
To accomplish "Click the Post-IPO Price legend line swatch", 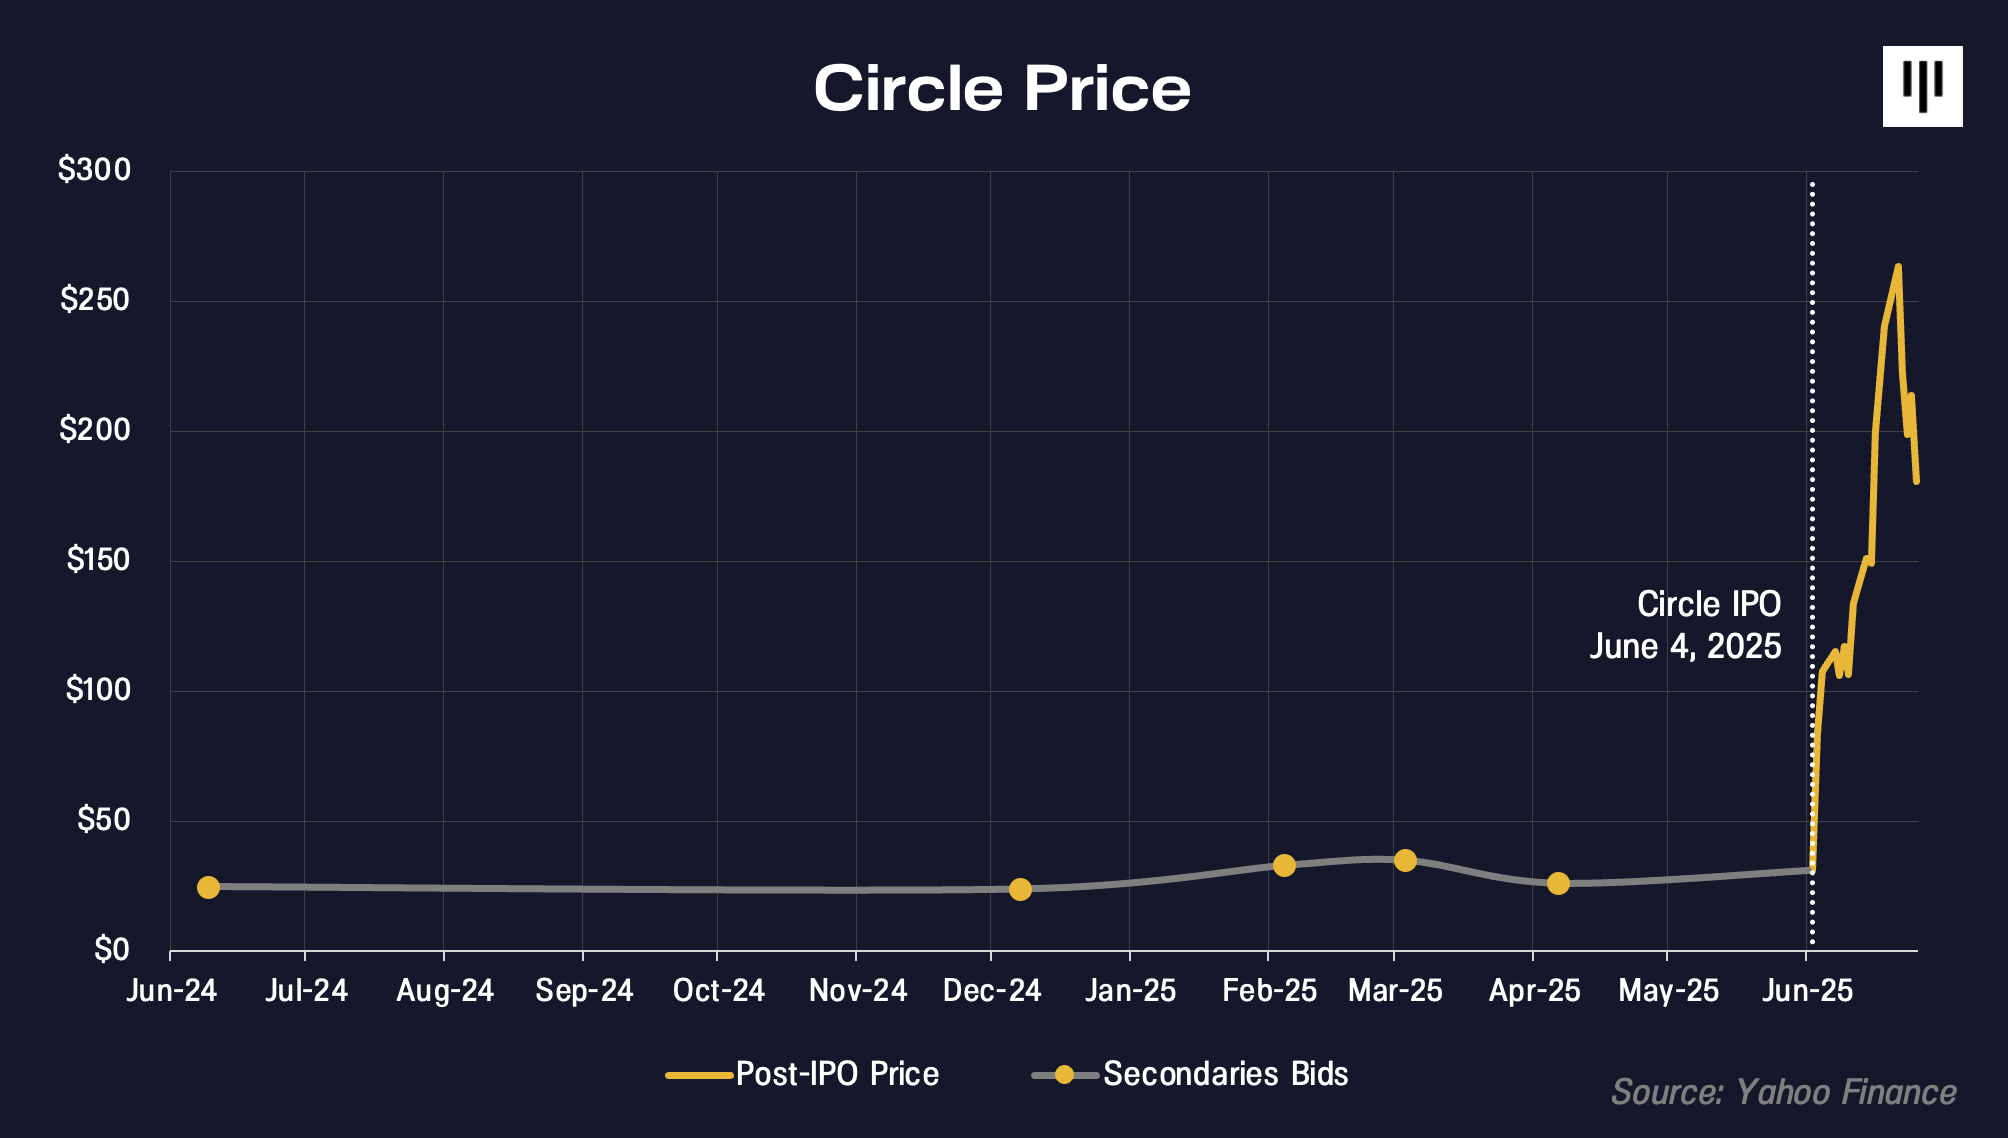I will (x=699, y=1075).
